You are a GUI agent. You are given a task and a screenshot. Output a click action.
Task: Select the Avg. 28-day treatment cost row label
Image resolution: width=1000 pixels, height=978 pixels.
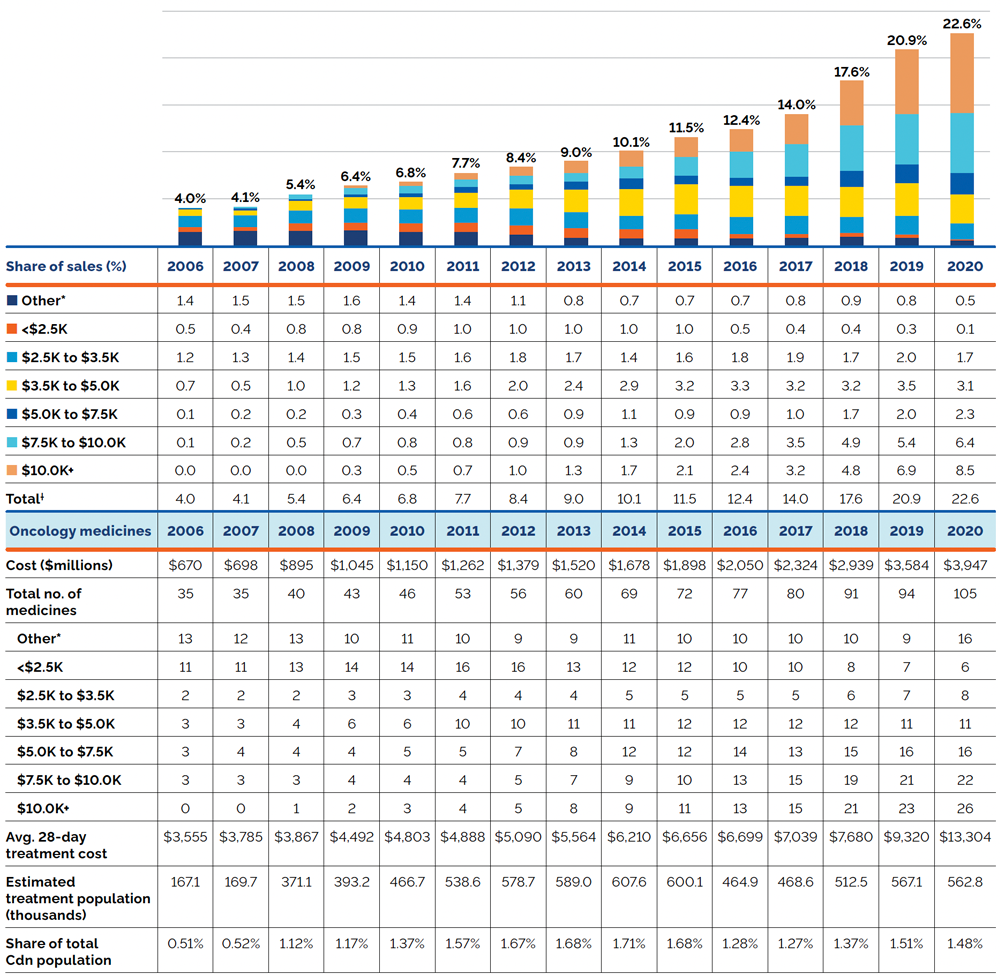(58, 845)
